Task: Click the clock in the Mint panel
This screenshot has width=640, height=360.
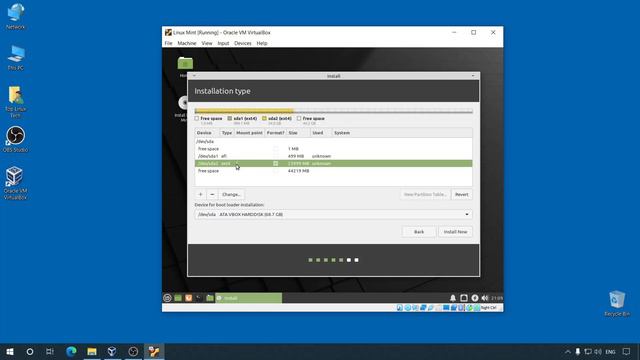Action: [x=497, y=298]
